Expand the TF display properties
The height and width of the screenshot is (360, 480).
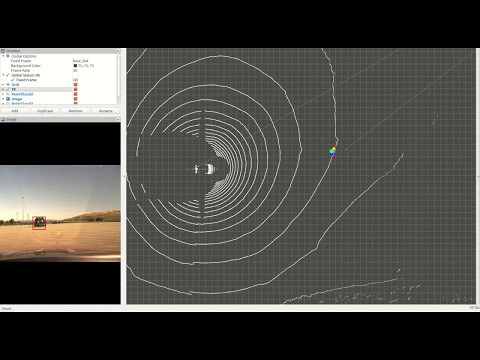[x=4, y=89]
